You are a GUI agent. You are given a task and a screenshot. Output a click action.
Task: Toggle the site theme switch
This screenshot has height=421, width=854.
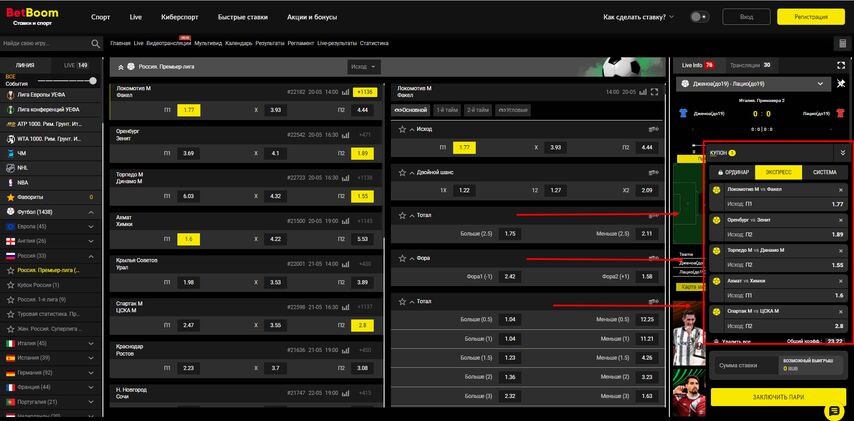coord(699,17)
